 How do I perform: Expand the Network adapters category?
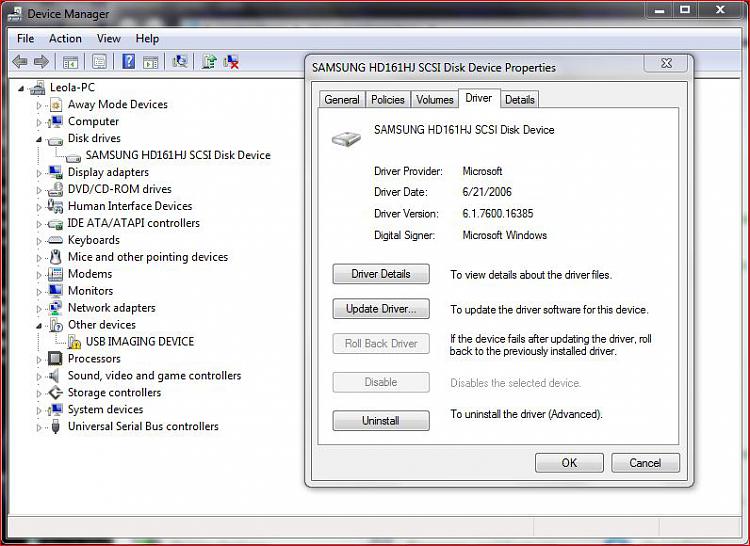(39, 308)
